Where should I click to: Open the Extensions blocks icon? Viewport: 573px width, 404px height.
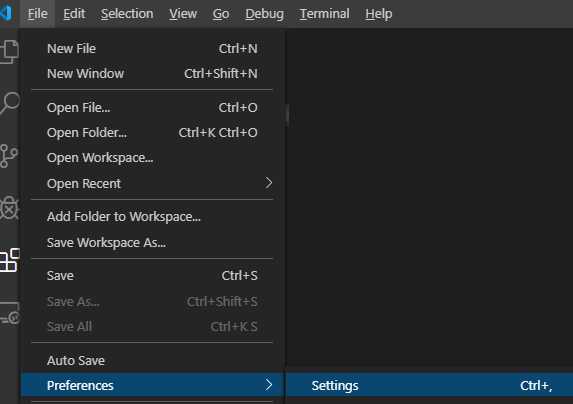(10, 260)
